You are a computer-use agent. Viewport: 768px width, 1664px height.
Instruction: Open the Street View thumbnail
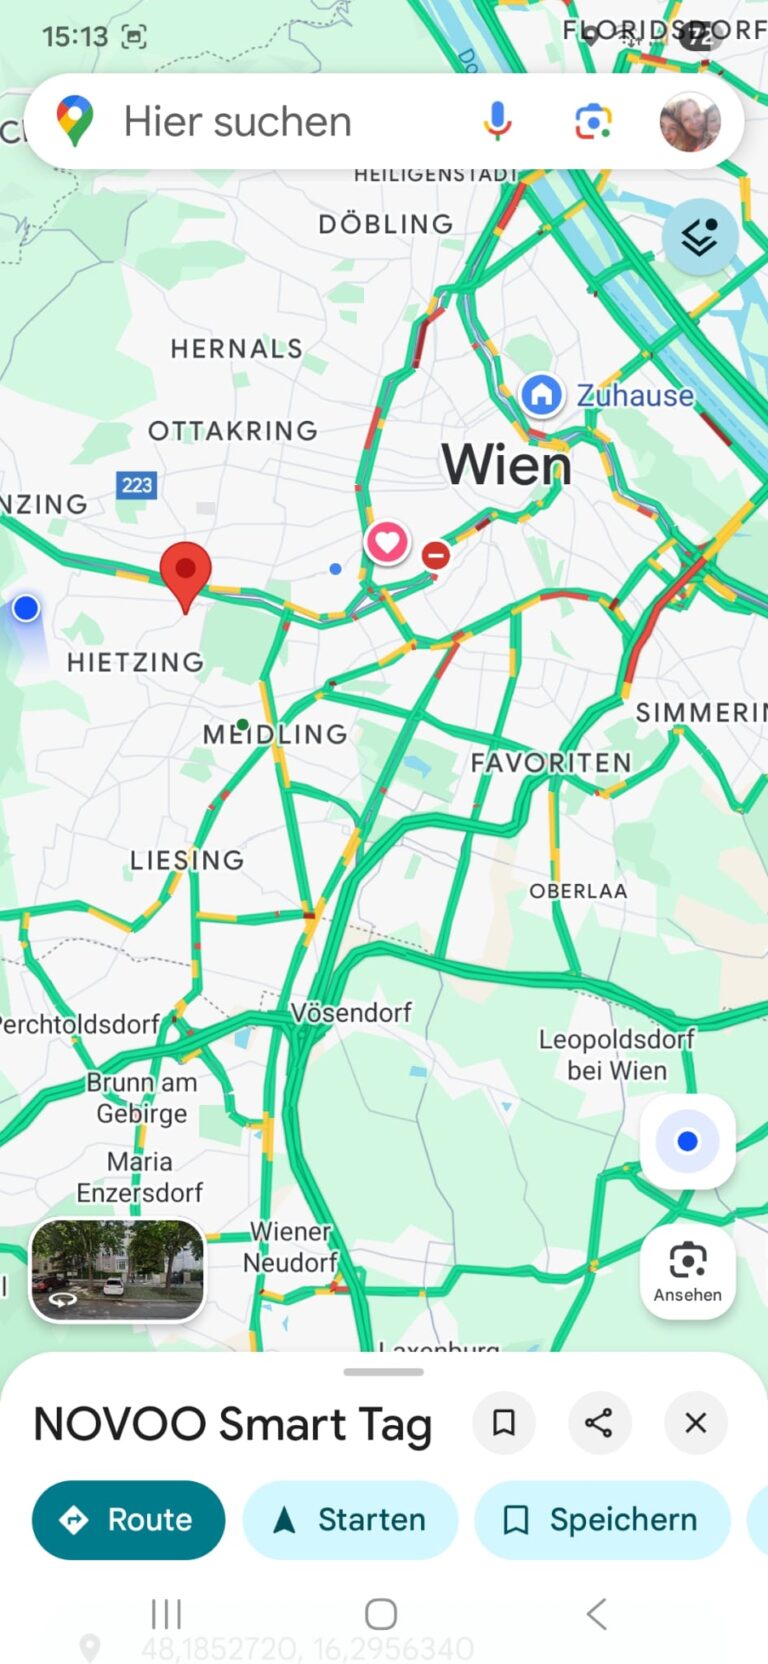point(118,1270)
